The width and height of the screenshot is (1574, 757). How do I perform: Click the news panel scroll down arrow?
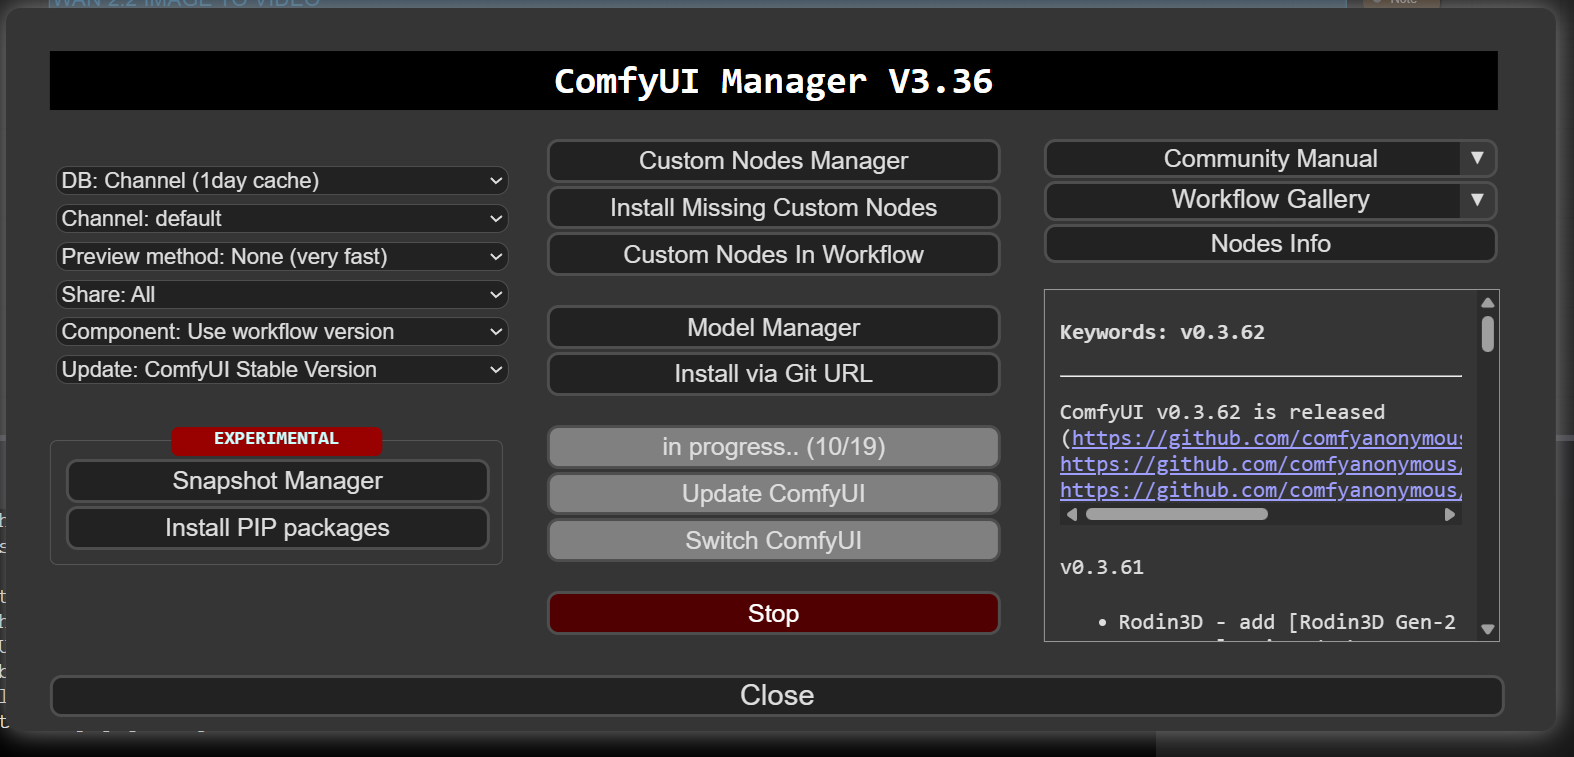click(x=1487, y=629)
